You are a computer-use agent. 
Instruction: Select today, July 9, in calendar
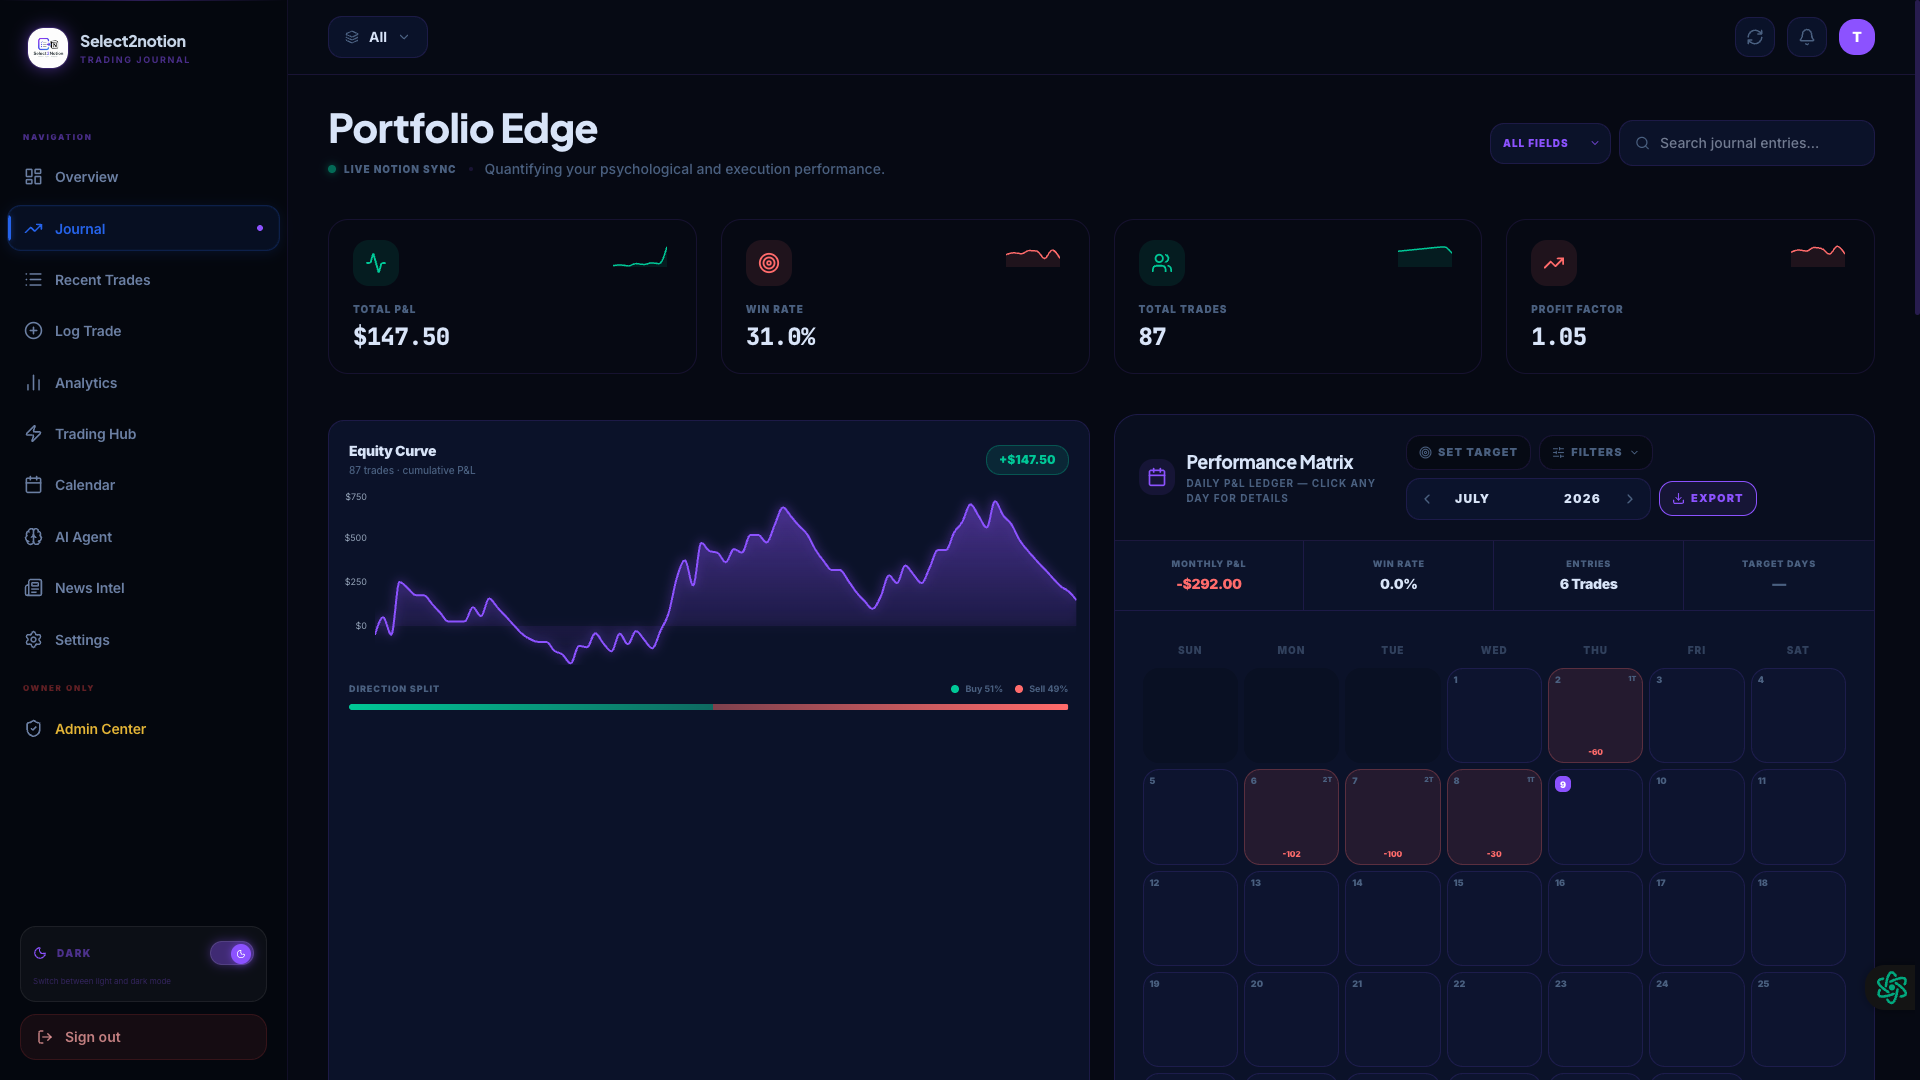(1595, 817)
